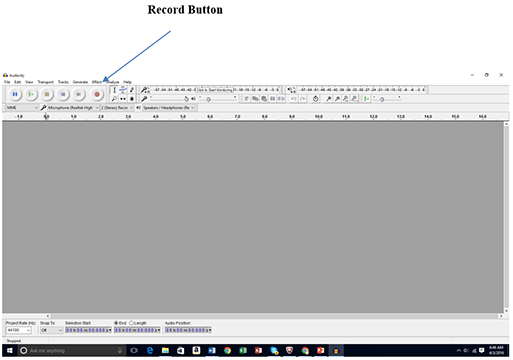Click the playback meter speaker icon
Screen dimensions: 513x360
point(291,90)
